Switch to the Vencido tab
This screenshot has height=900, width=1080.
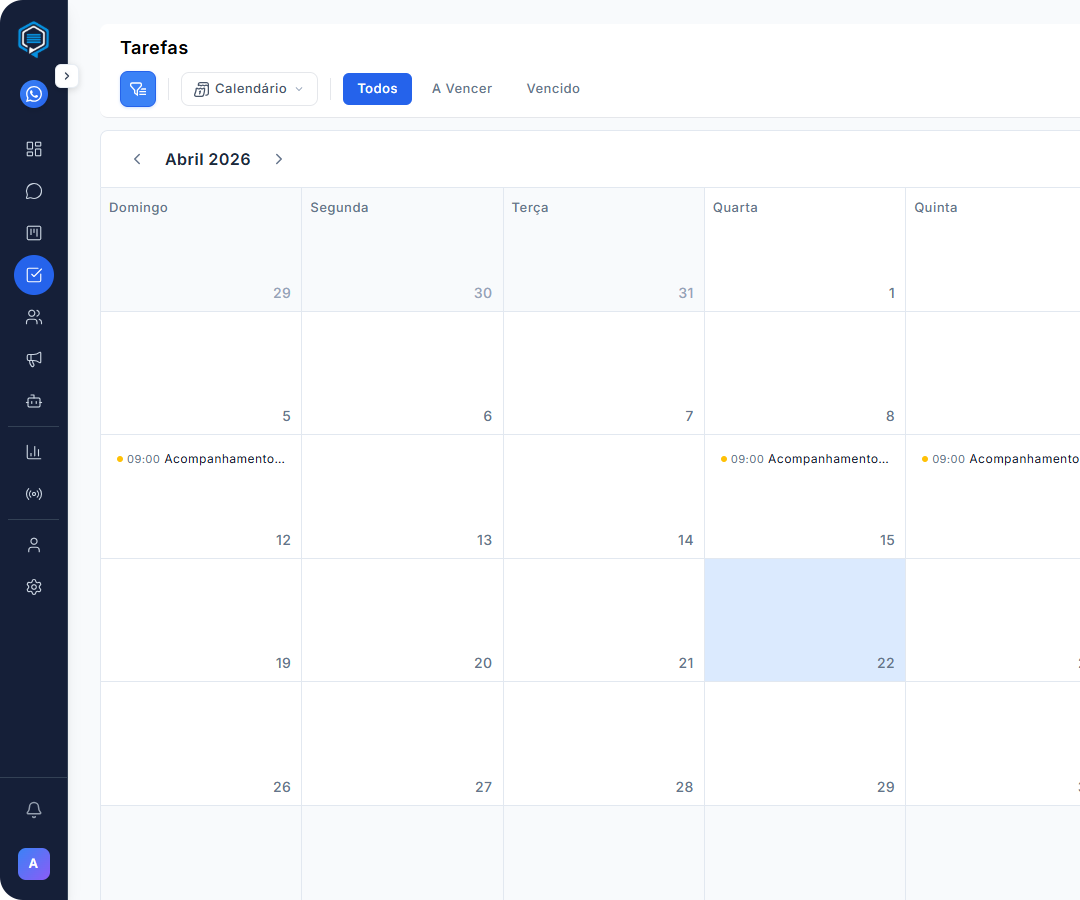tap(553, 89)
